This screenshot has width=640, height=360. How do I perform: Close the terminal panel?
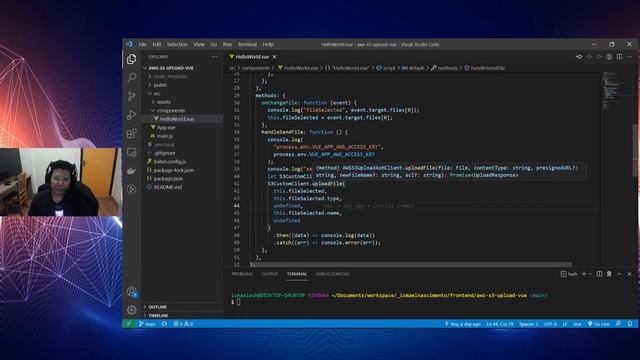click(x=630, y=274)
